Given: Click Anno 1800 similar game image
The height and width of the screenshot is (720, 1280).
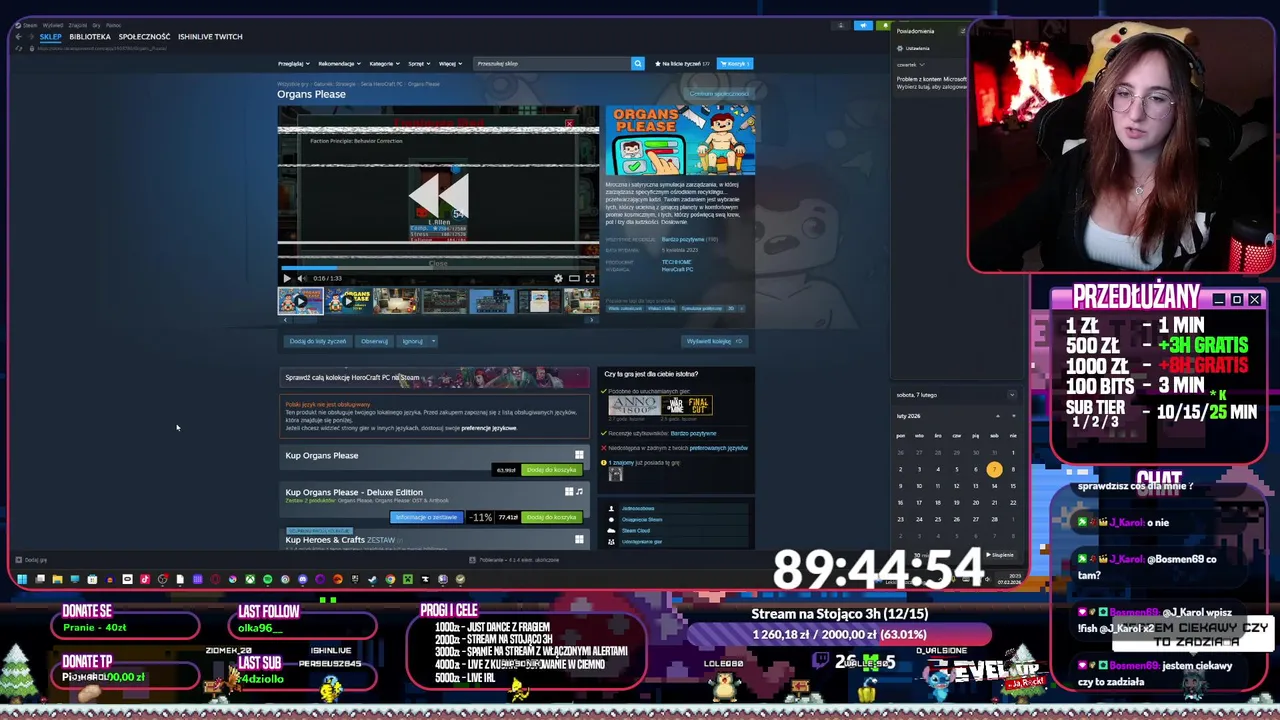Looking at the screenshot, I should 634,405.
